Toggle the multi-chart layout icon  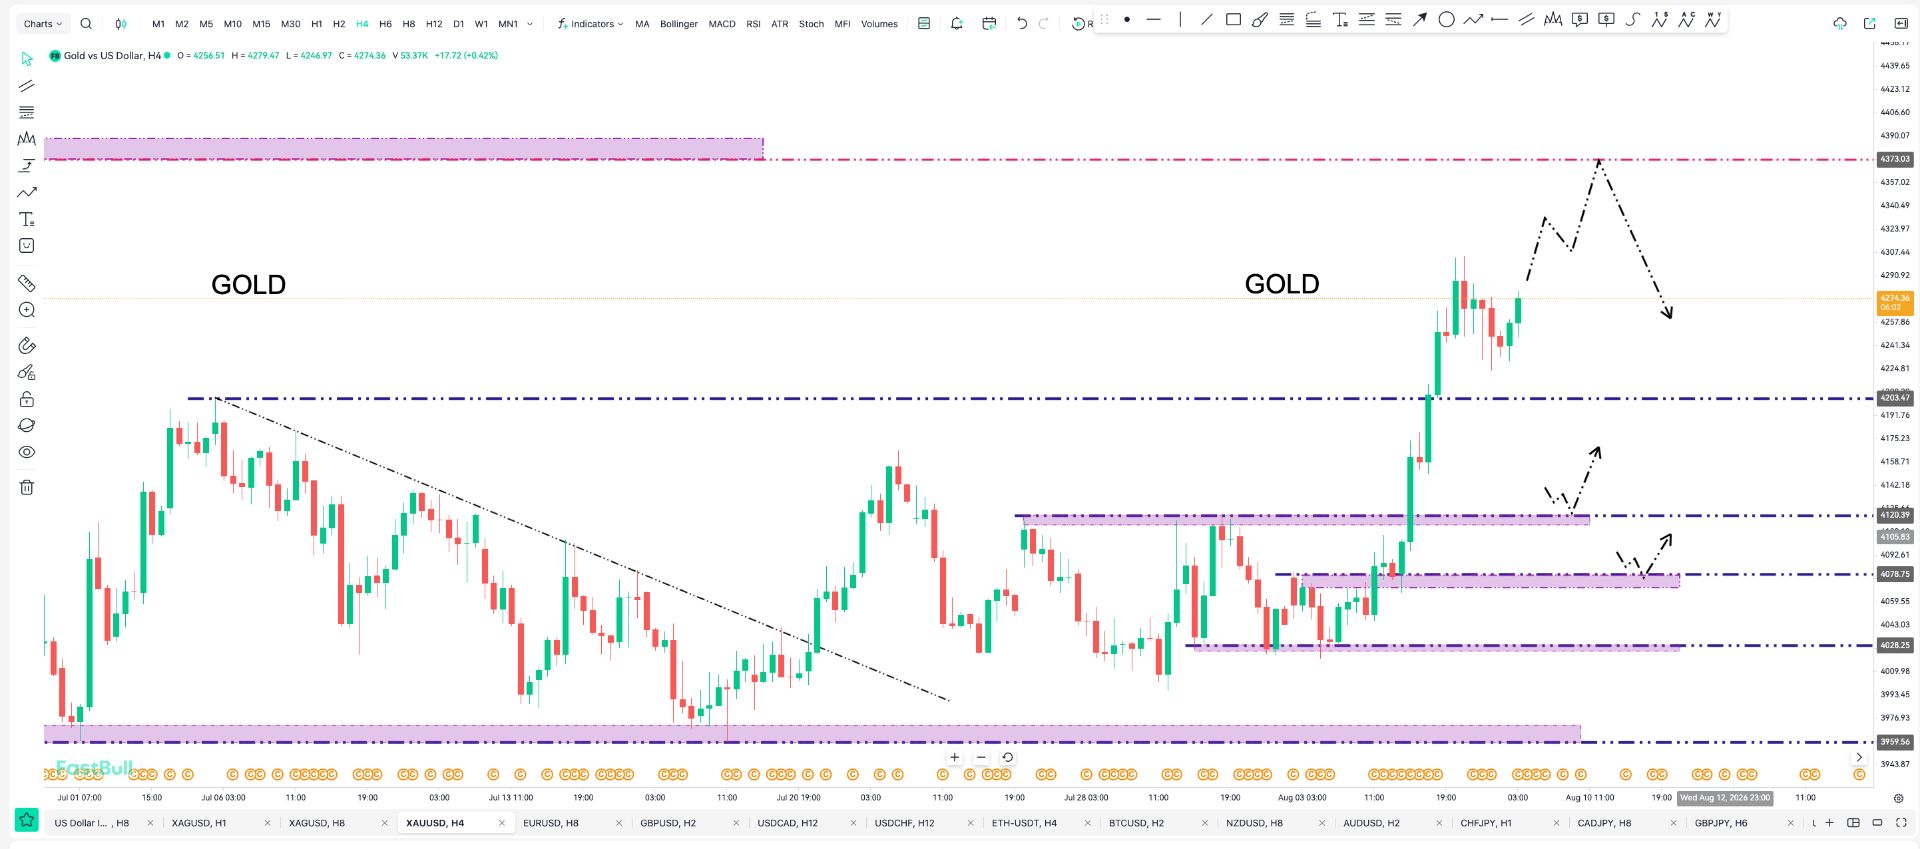(x=1853, y=823)
